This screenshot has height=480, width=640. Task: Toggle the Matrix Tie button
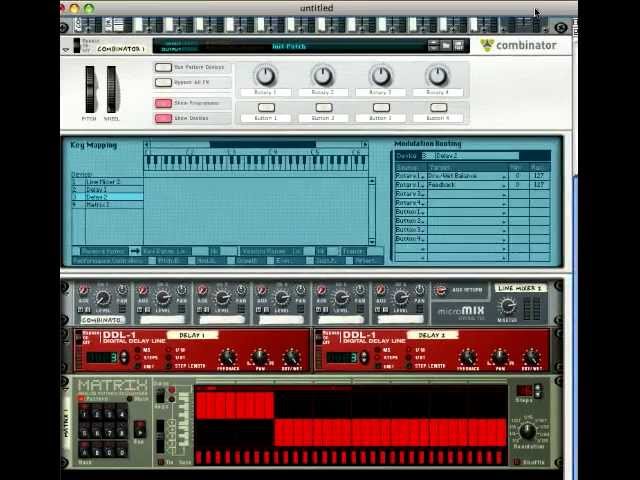[161, 462]
